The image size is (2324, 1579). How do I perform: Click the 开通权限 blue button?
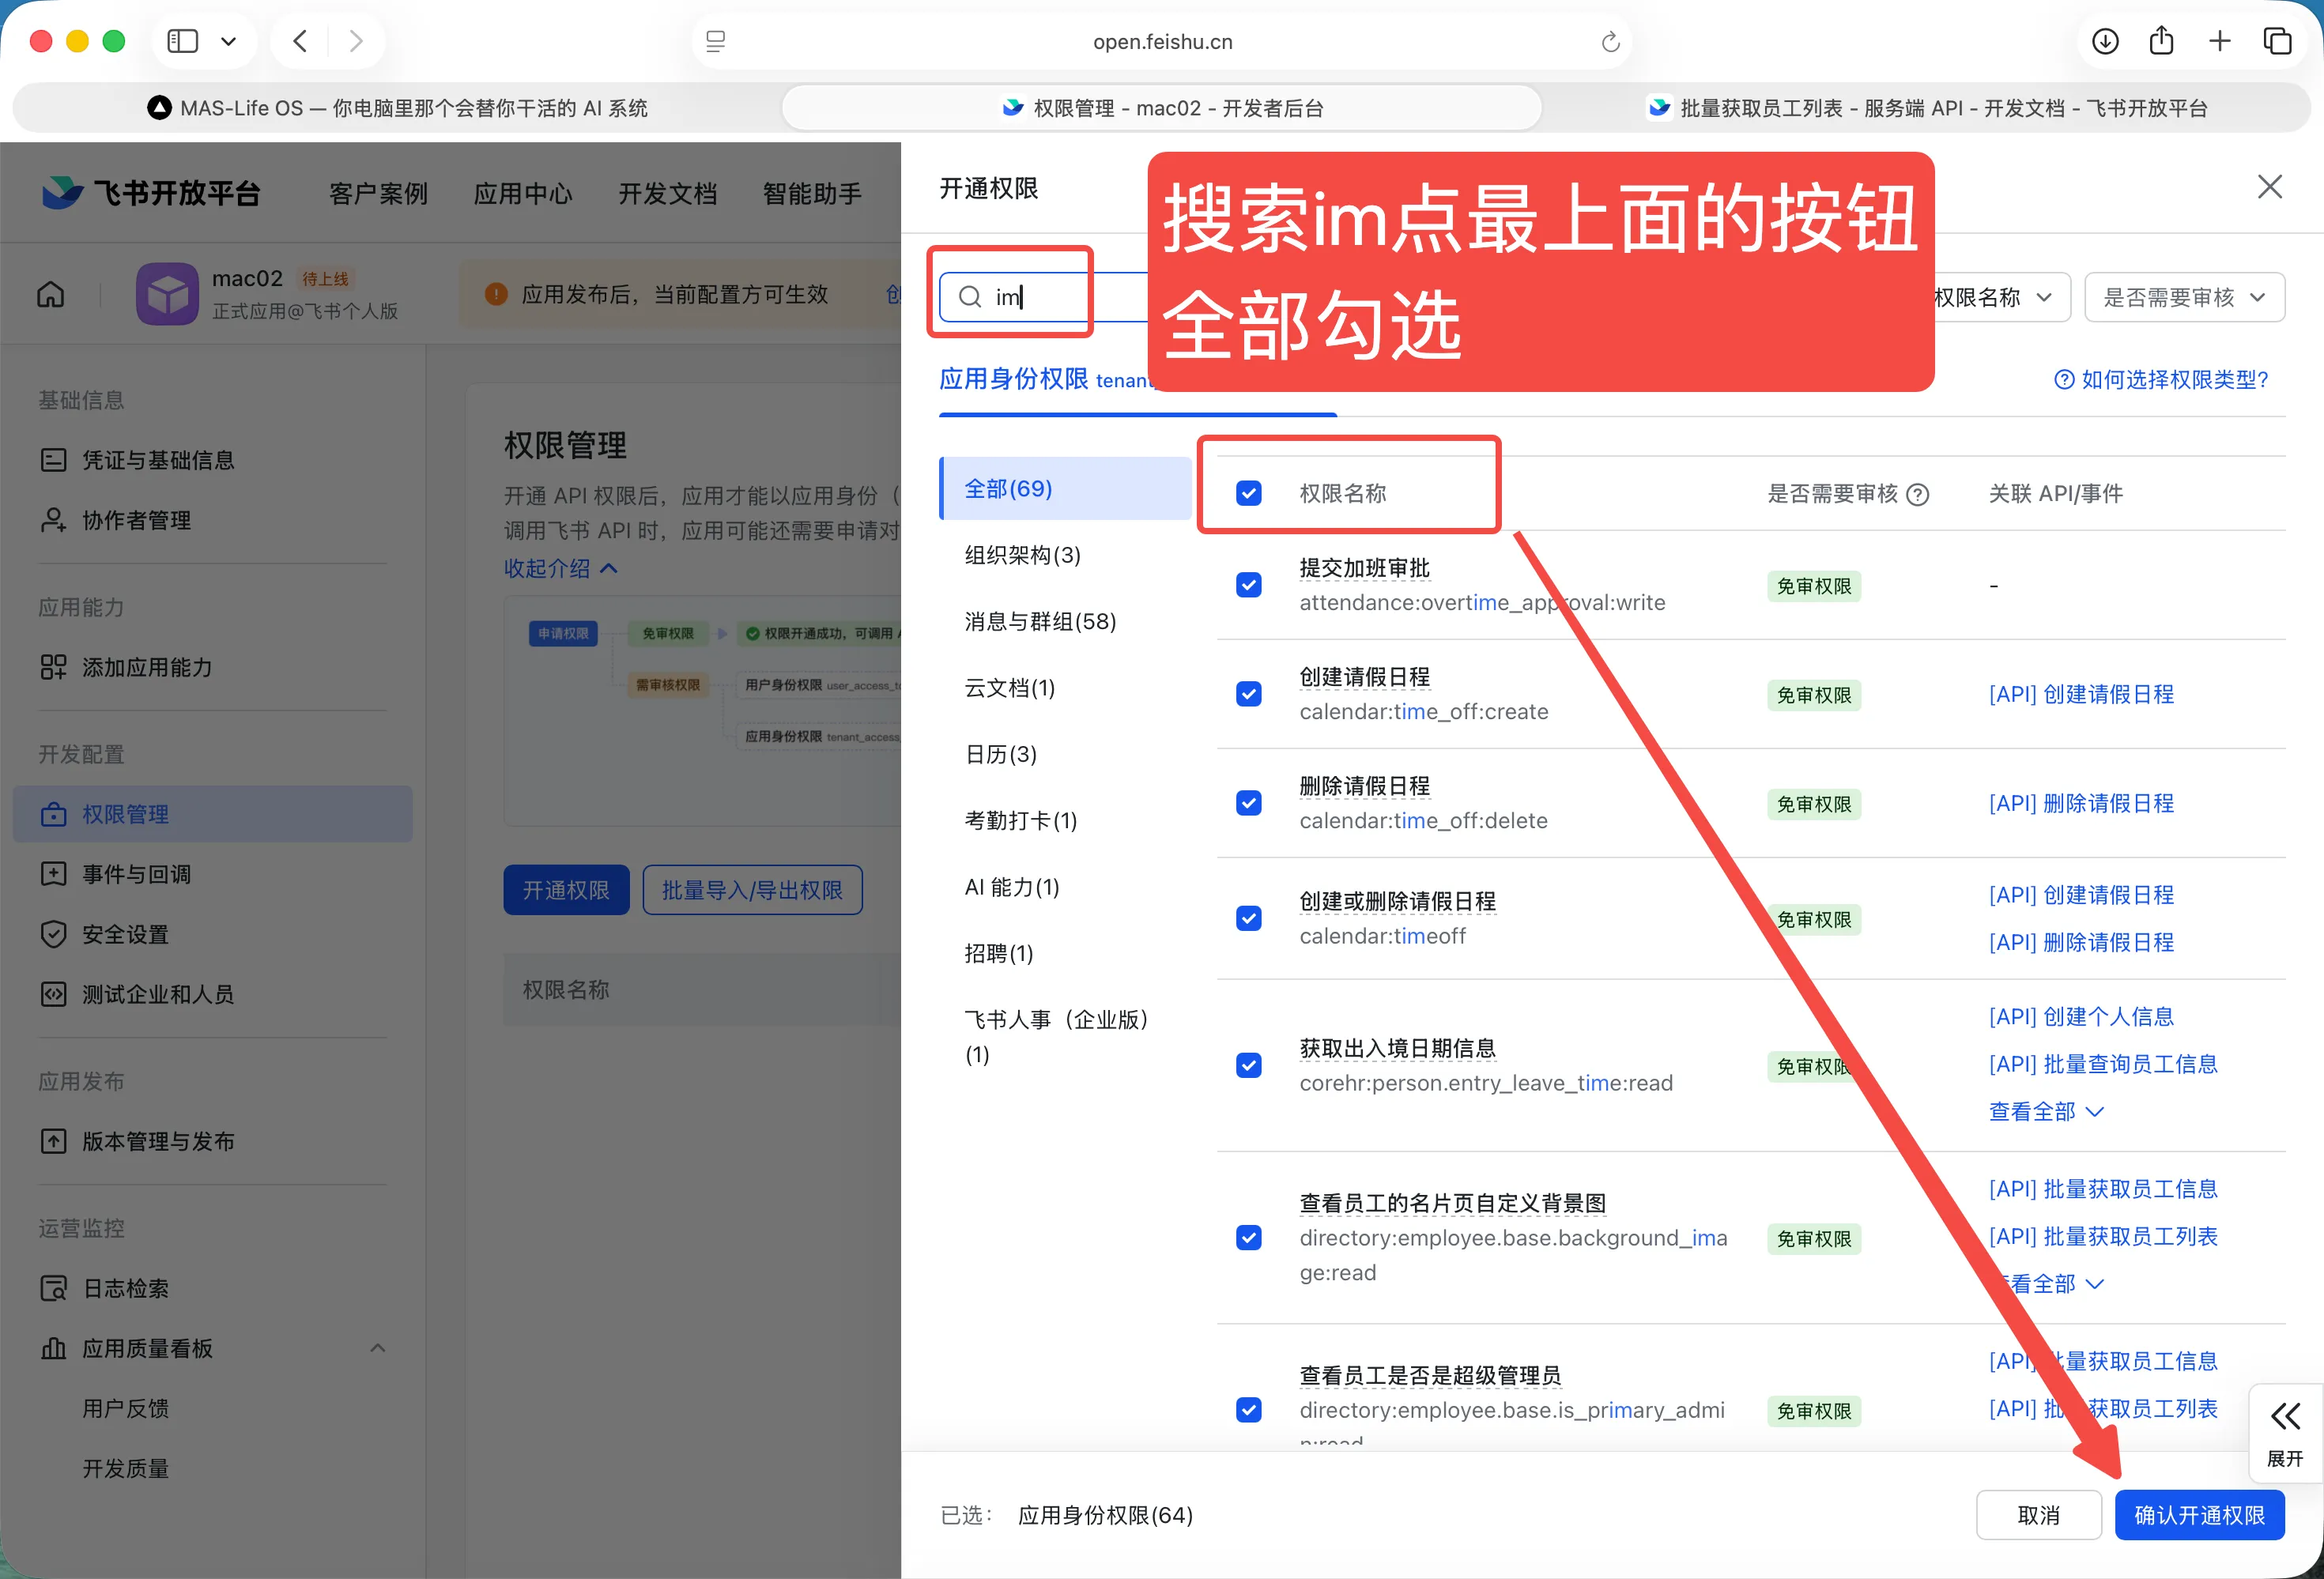tap(566, 890)
